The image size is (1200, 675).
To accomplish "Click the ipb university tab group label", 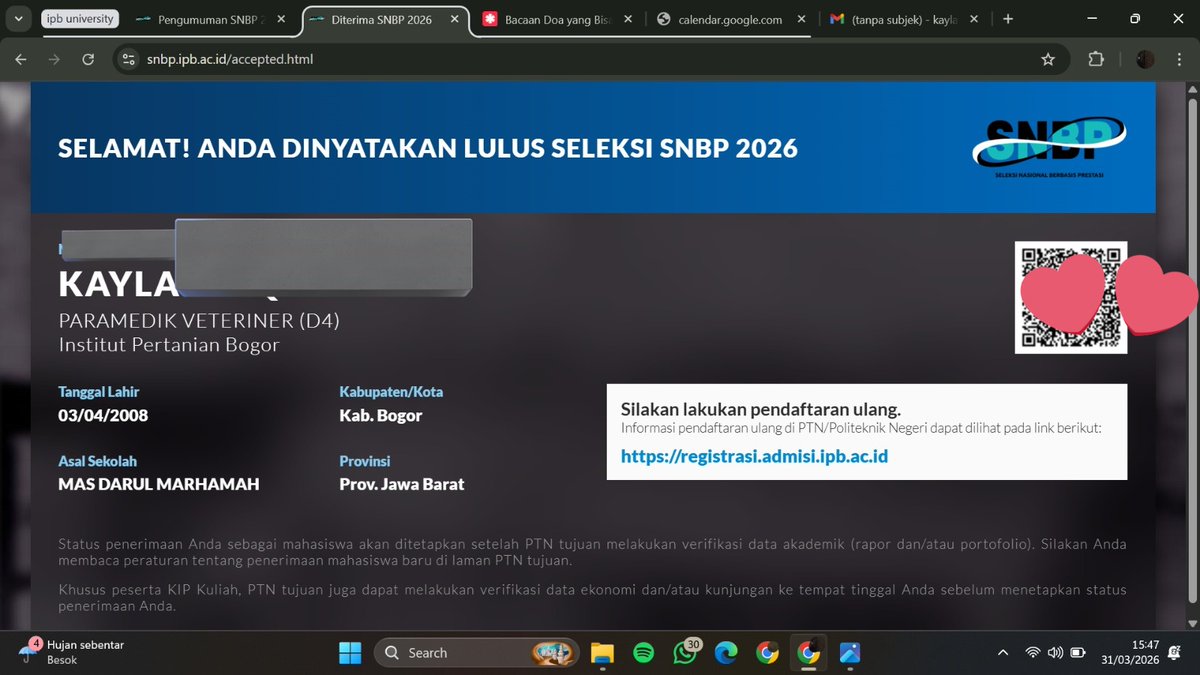I will (x=80, y=19).
